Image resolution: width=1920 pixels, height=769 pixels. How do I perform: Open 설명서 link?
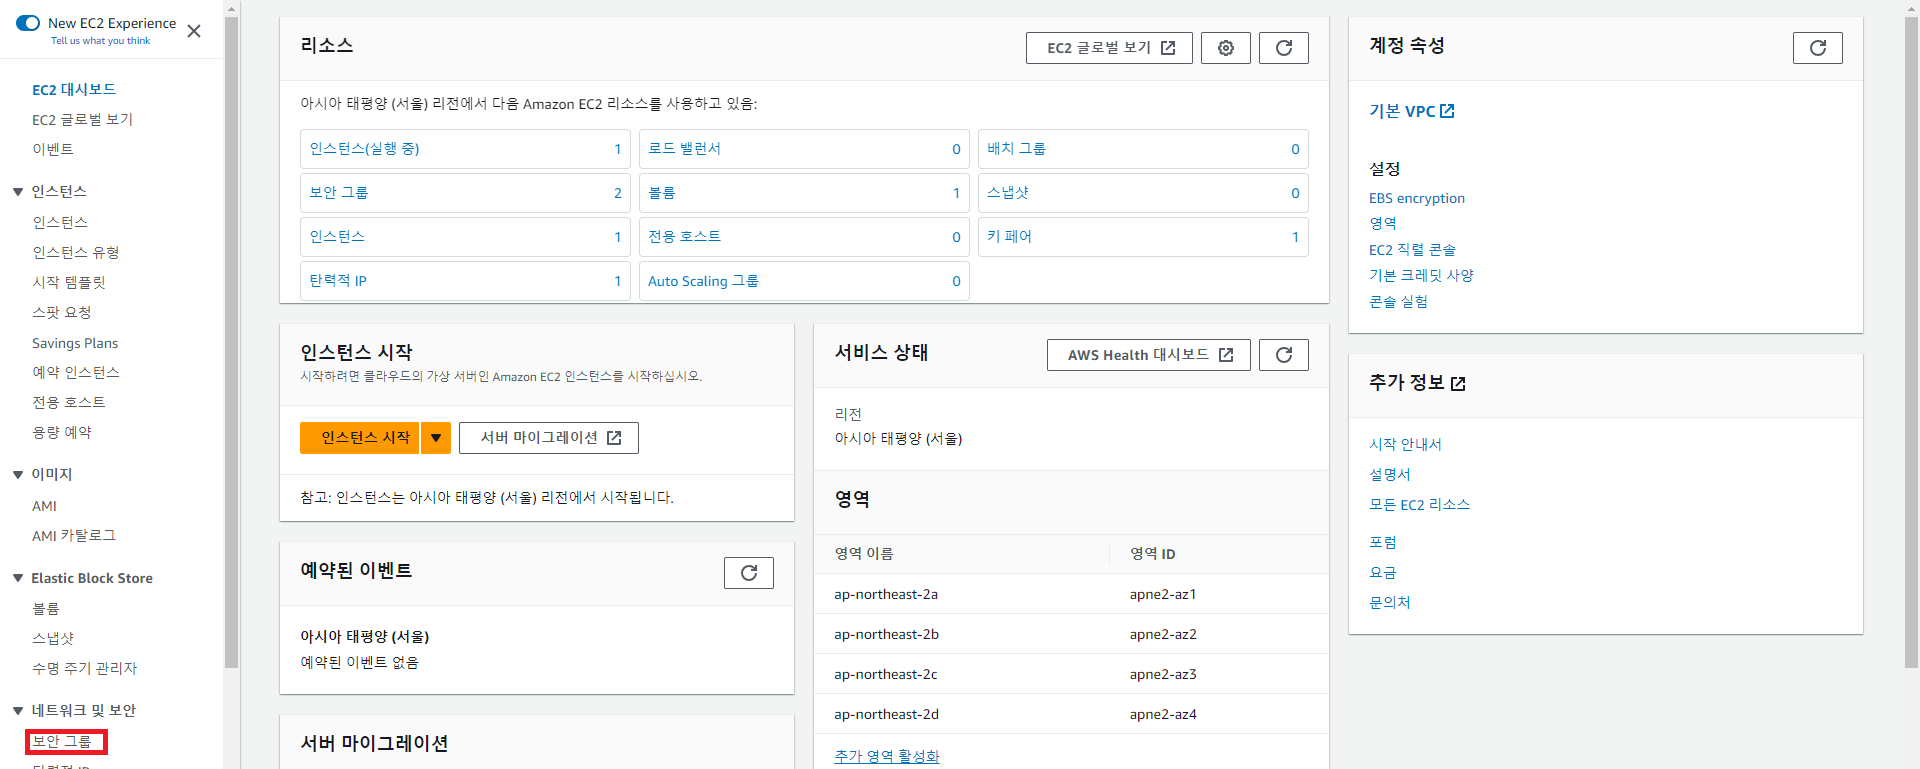pos(1390,474)
